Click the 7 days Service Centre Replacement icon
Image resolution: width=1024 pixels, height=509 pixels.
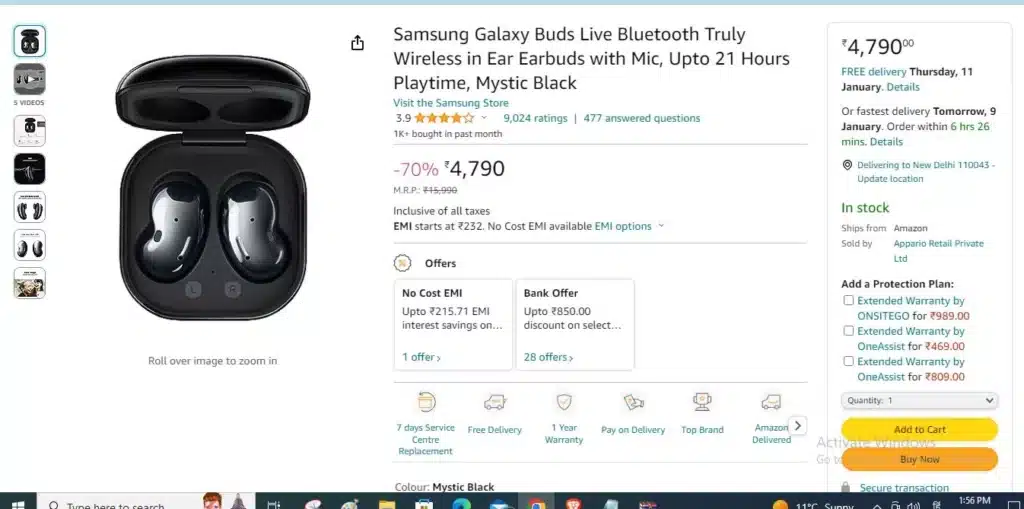pos(426,402)
